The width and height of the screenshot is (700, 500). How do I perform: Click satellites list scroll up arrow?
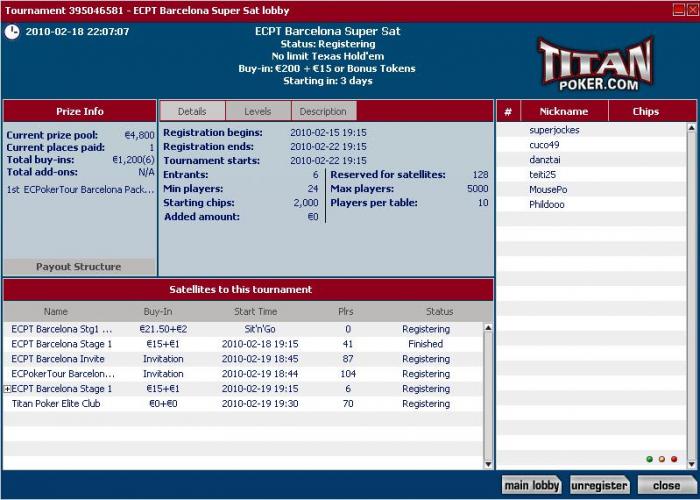(x=488, y=328)
